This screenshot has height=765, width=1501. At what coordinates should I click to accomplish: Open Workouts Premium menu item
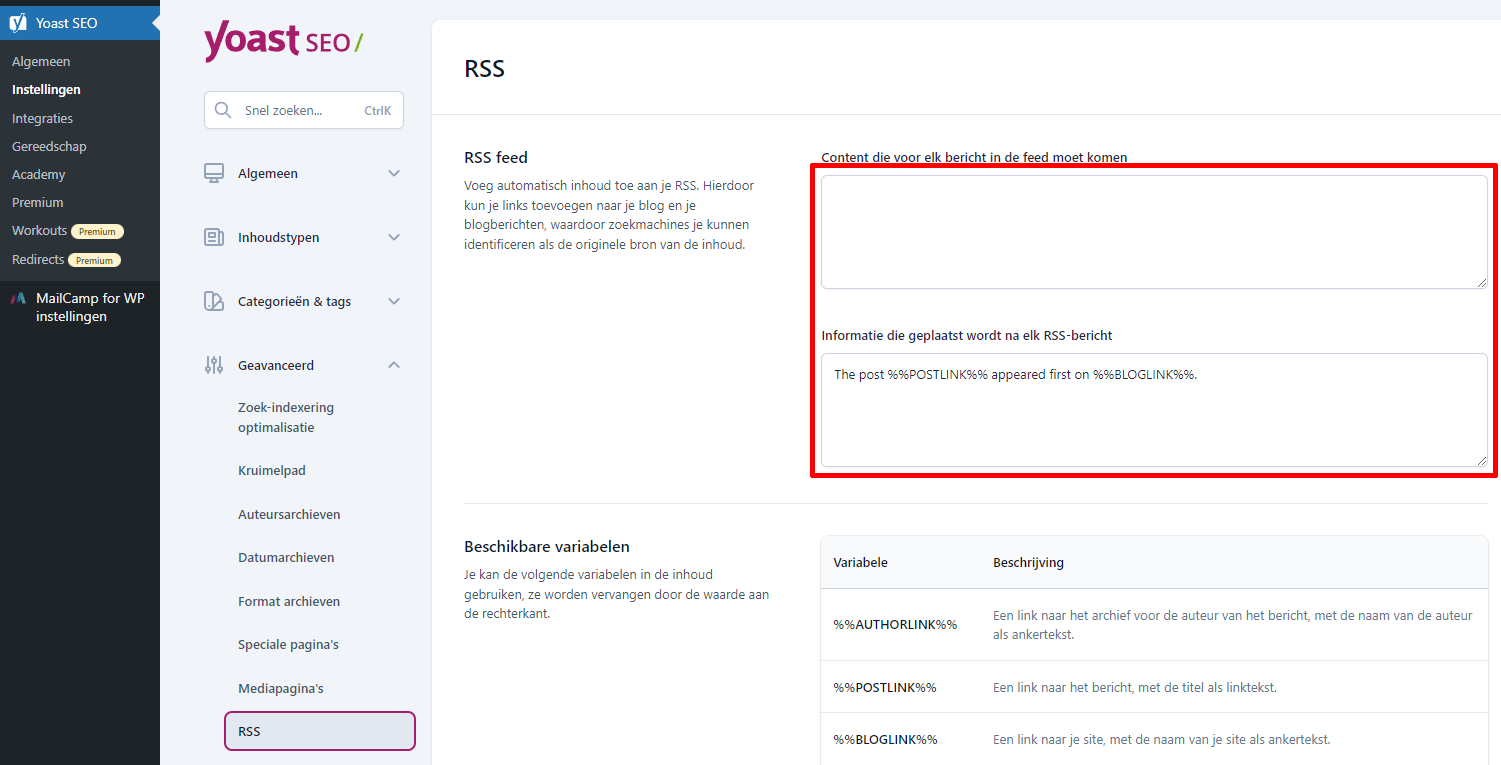[67, 231]
